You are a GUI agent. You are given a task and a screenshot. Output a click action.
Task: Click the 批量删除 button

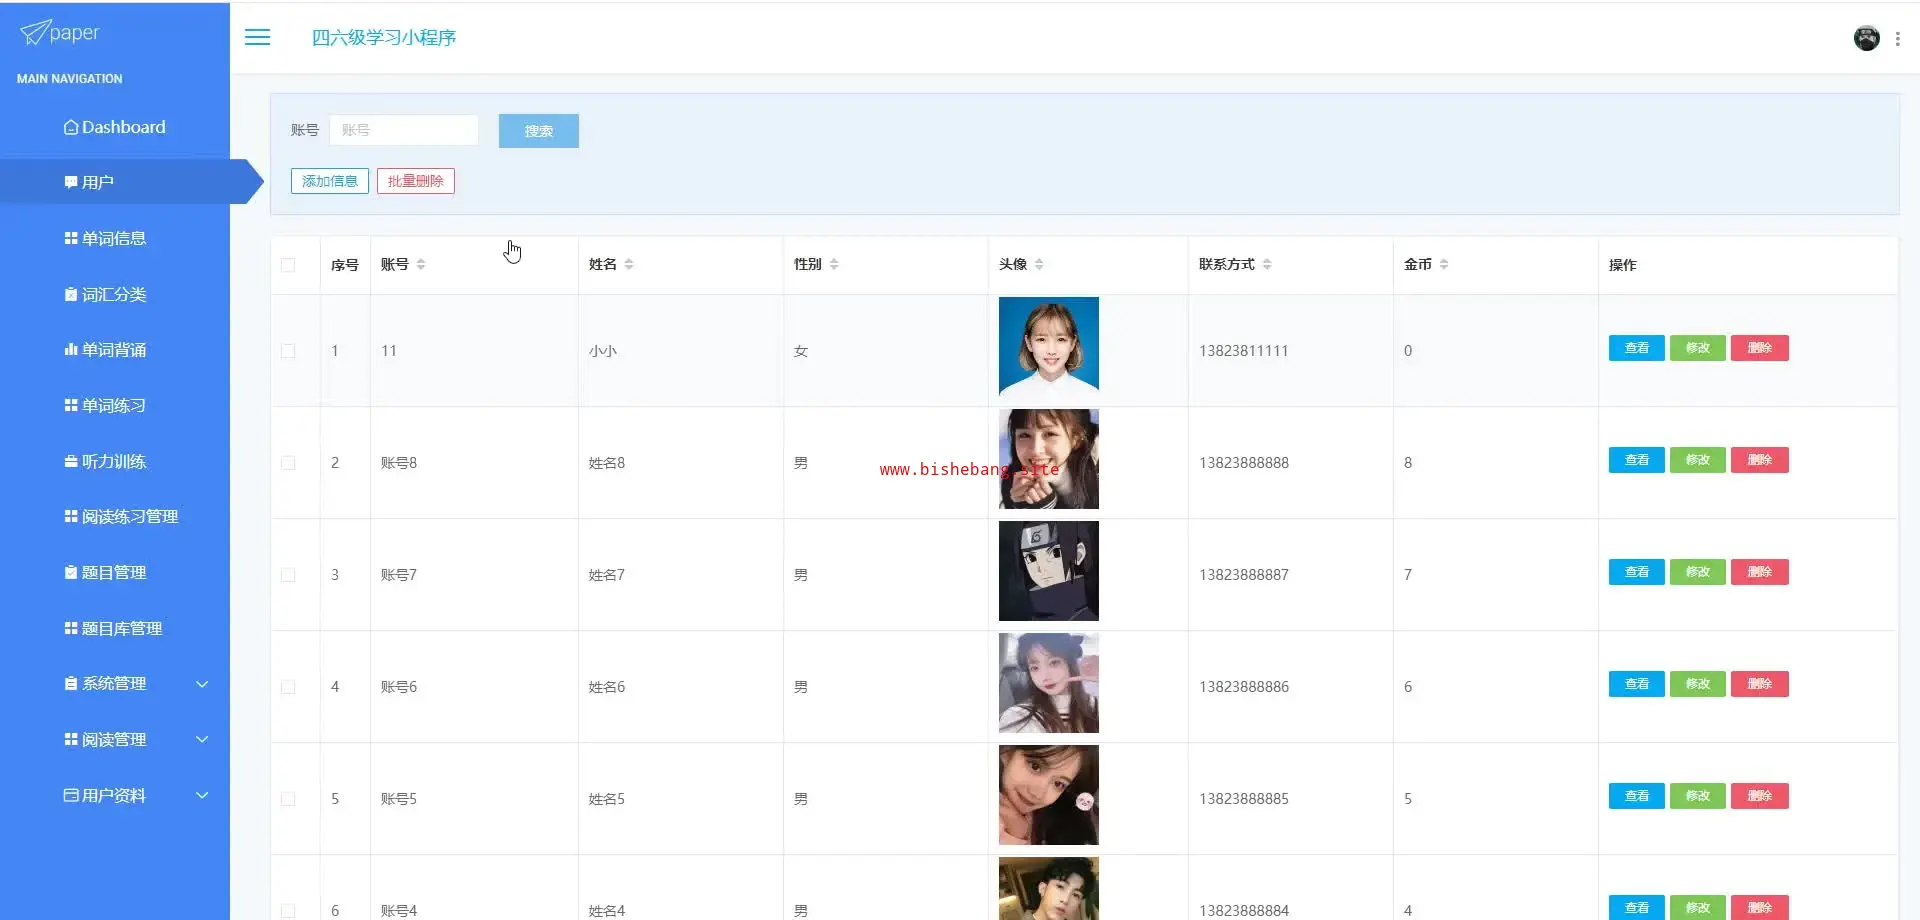(416, 181)
